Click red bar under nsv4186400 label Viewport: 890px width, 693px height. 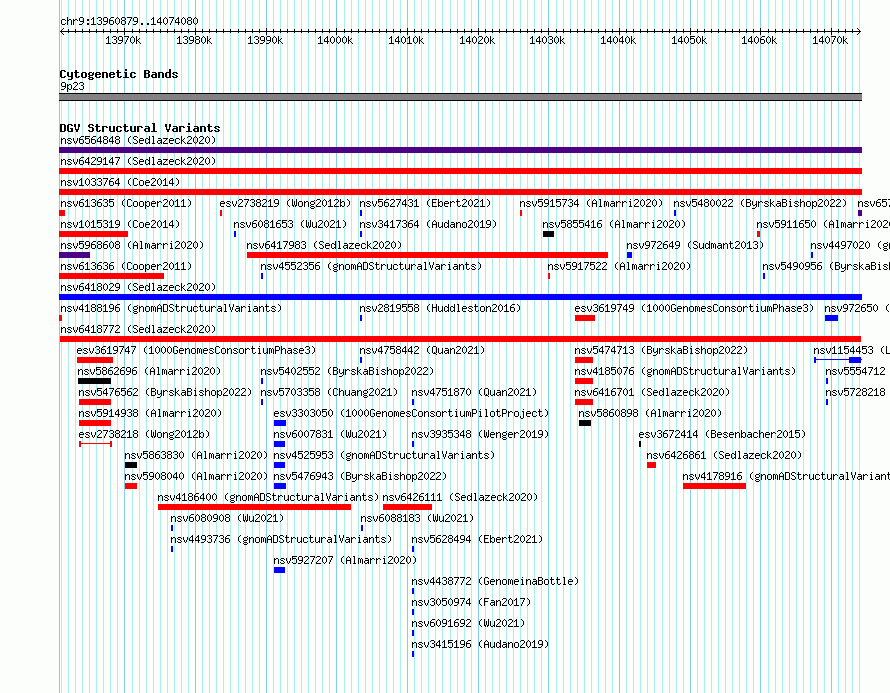[x=254, y=507]
